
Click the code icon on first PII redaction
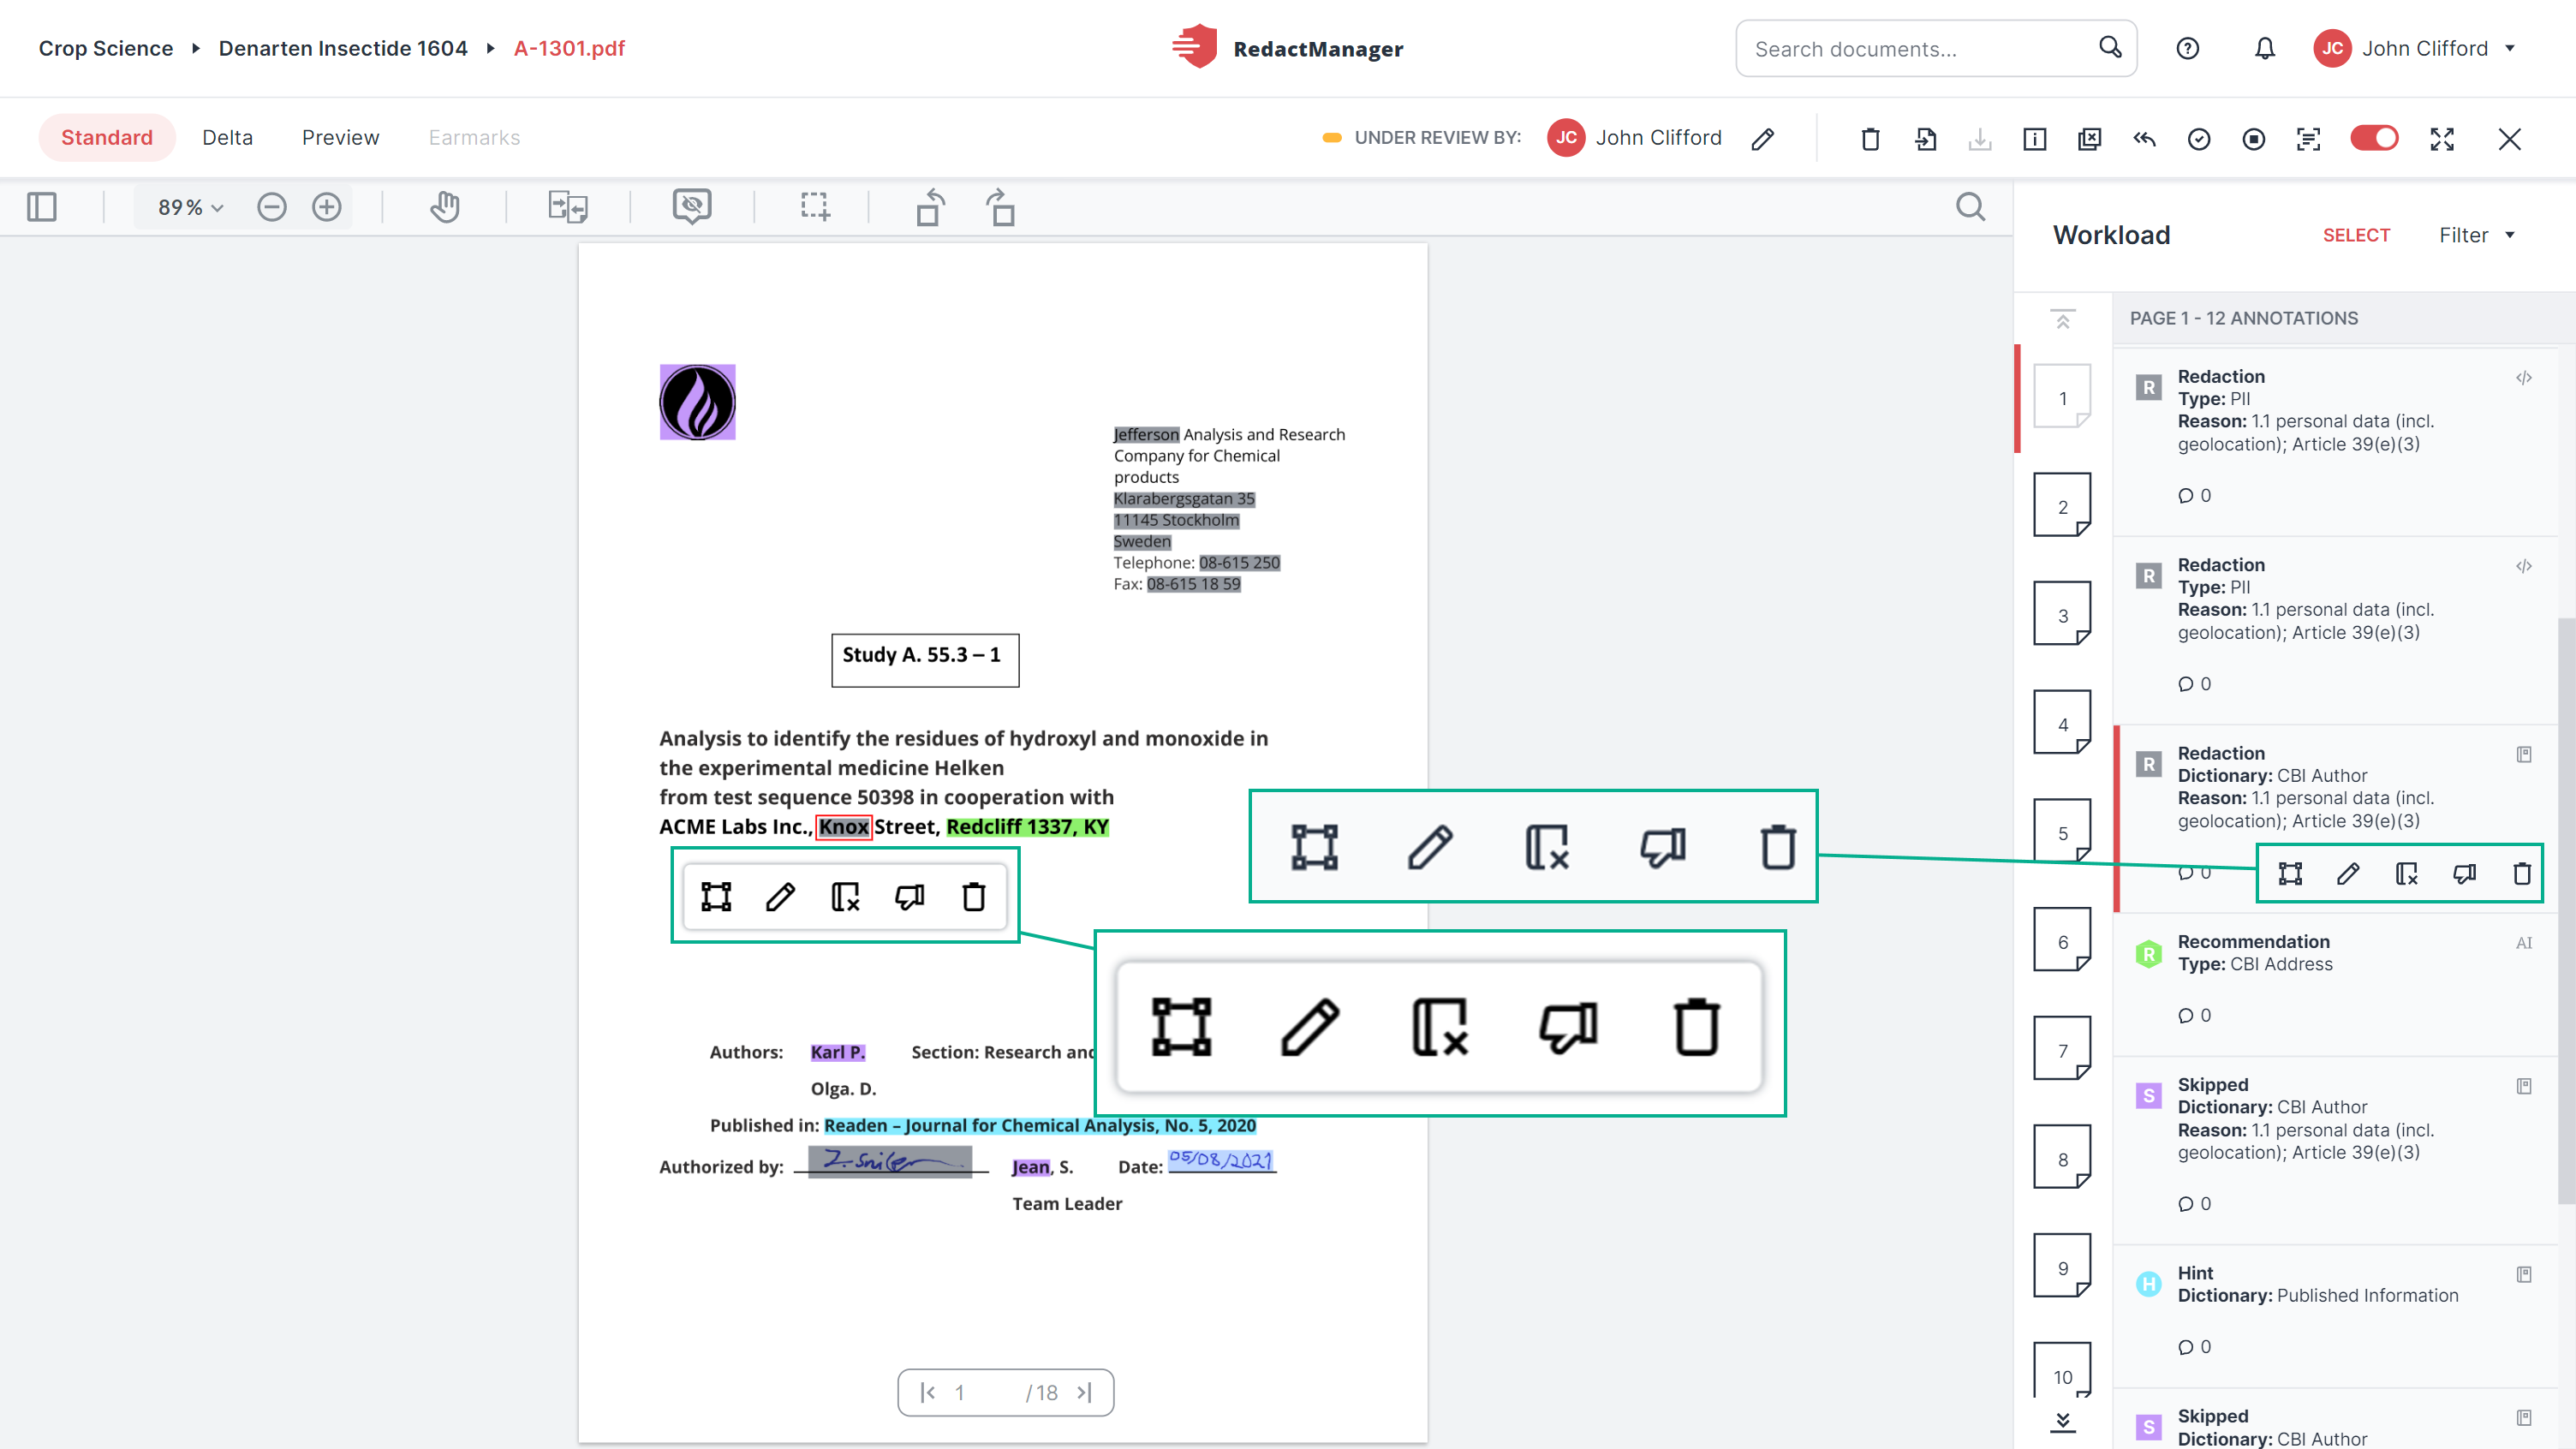pyautogui.click(x=2524, y=378)
